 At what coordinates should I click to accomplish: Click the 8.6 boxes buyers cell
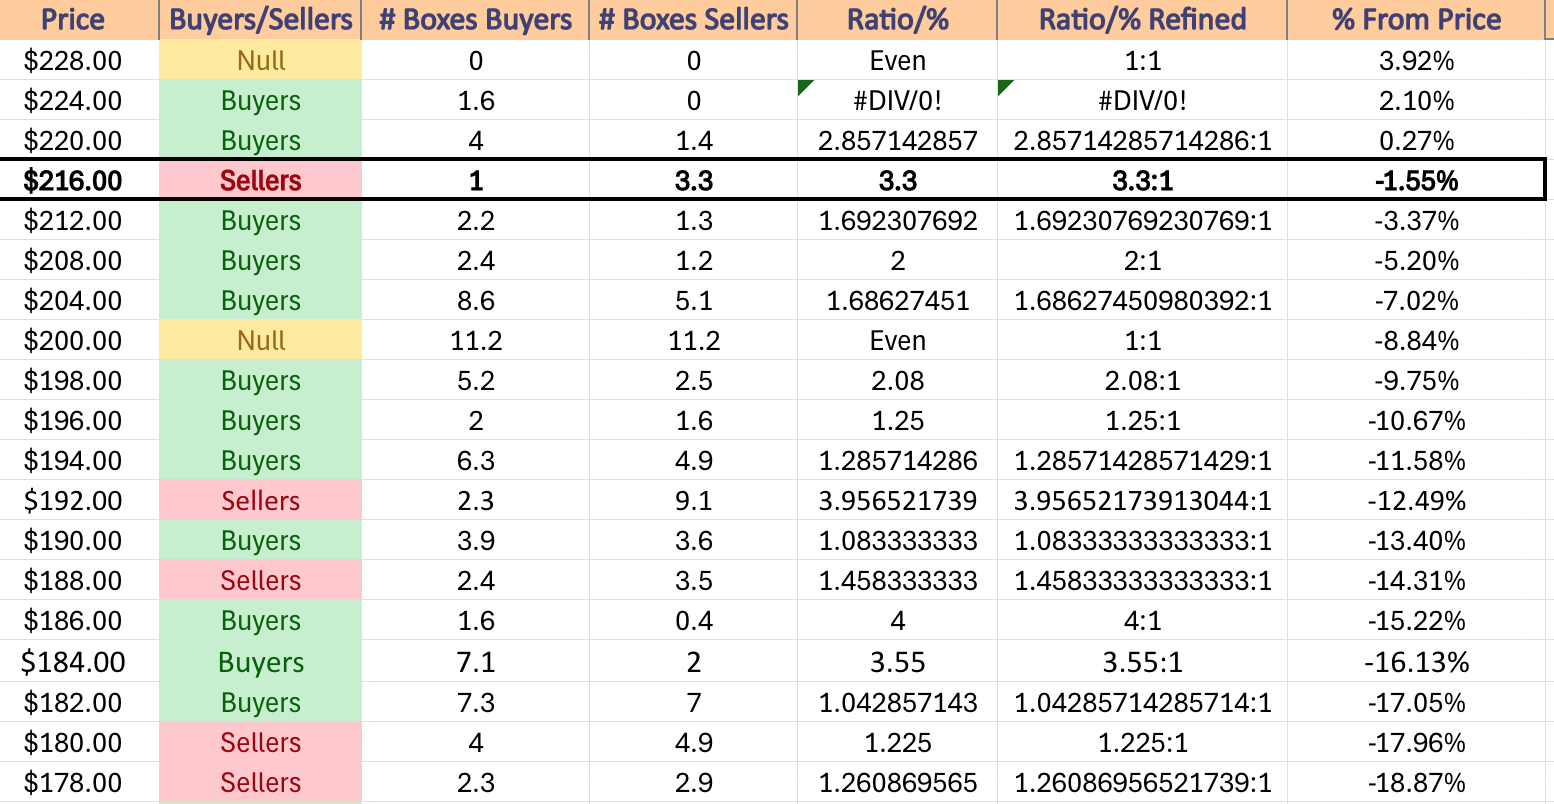tap(475, 301)
